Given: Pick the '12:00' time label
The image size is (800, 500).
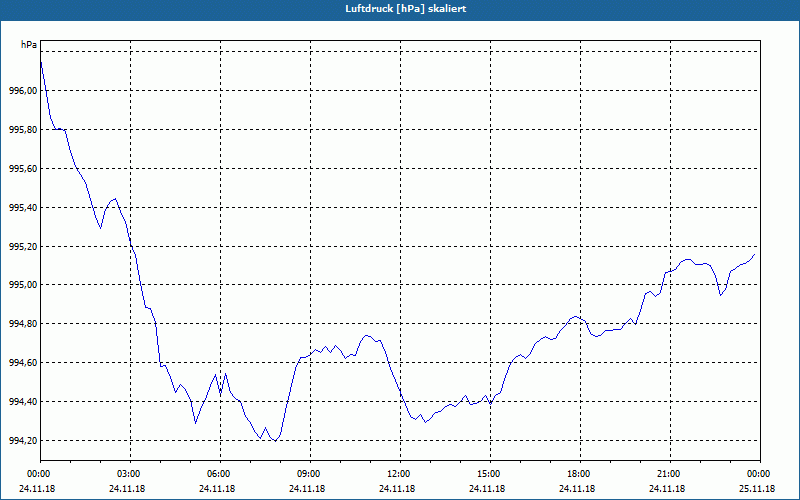Looking at the screenshot, I should tap(400, 474).
